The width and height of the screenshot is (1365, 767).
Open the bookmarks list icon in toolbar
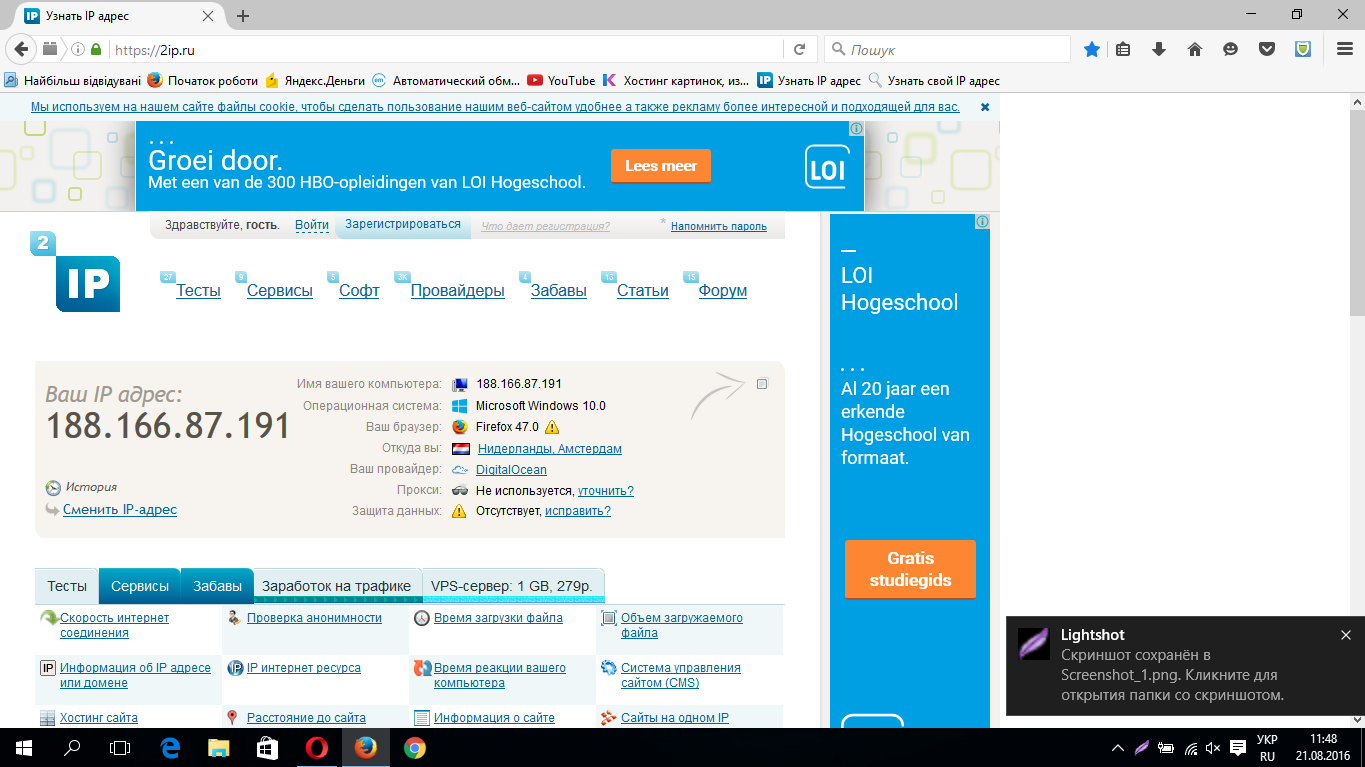click(x=1123, y=49)
